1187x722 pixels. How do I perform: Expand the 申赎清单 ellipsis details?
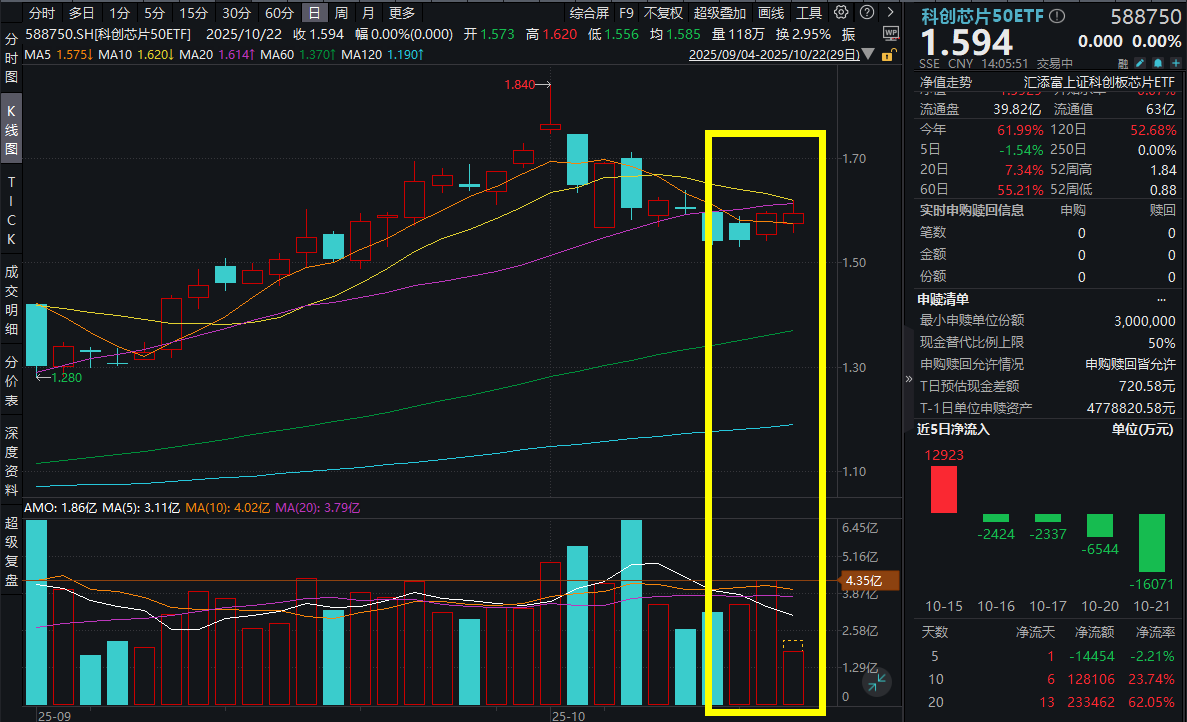(x=1160, y=298)
